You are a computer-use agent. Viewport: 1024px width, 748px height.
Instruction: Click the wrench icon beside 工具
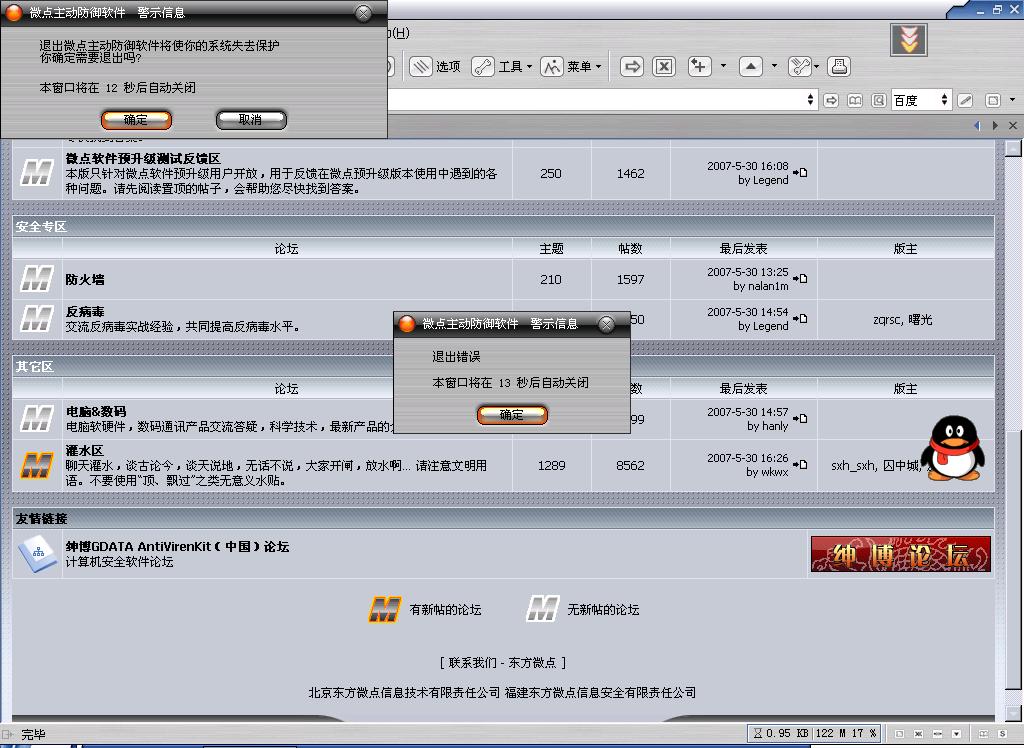483,66
